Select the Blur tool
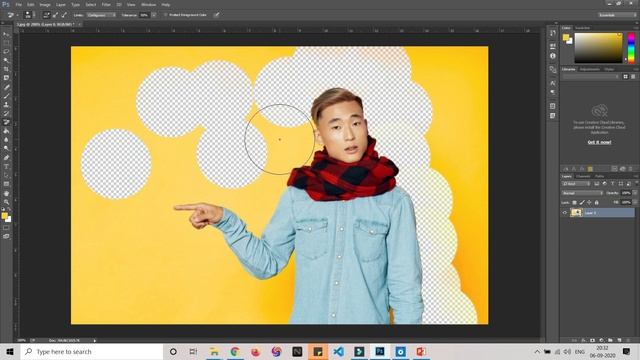This screenshot has height=360, width=640. tap(6, 140)
